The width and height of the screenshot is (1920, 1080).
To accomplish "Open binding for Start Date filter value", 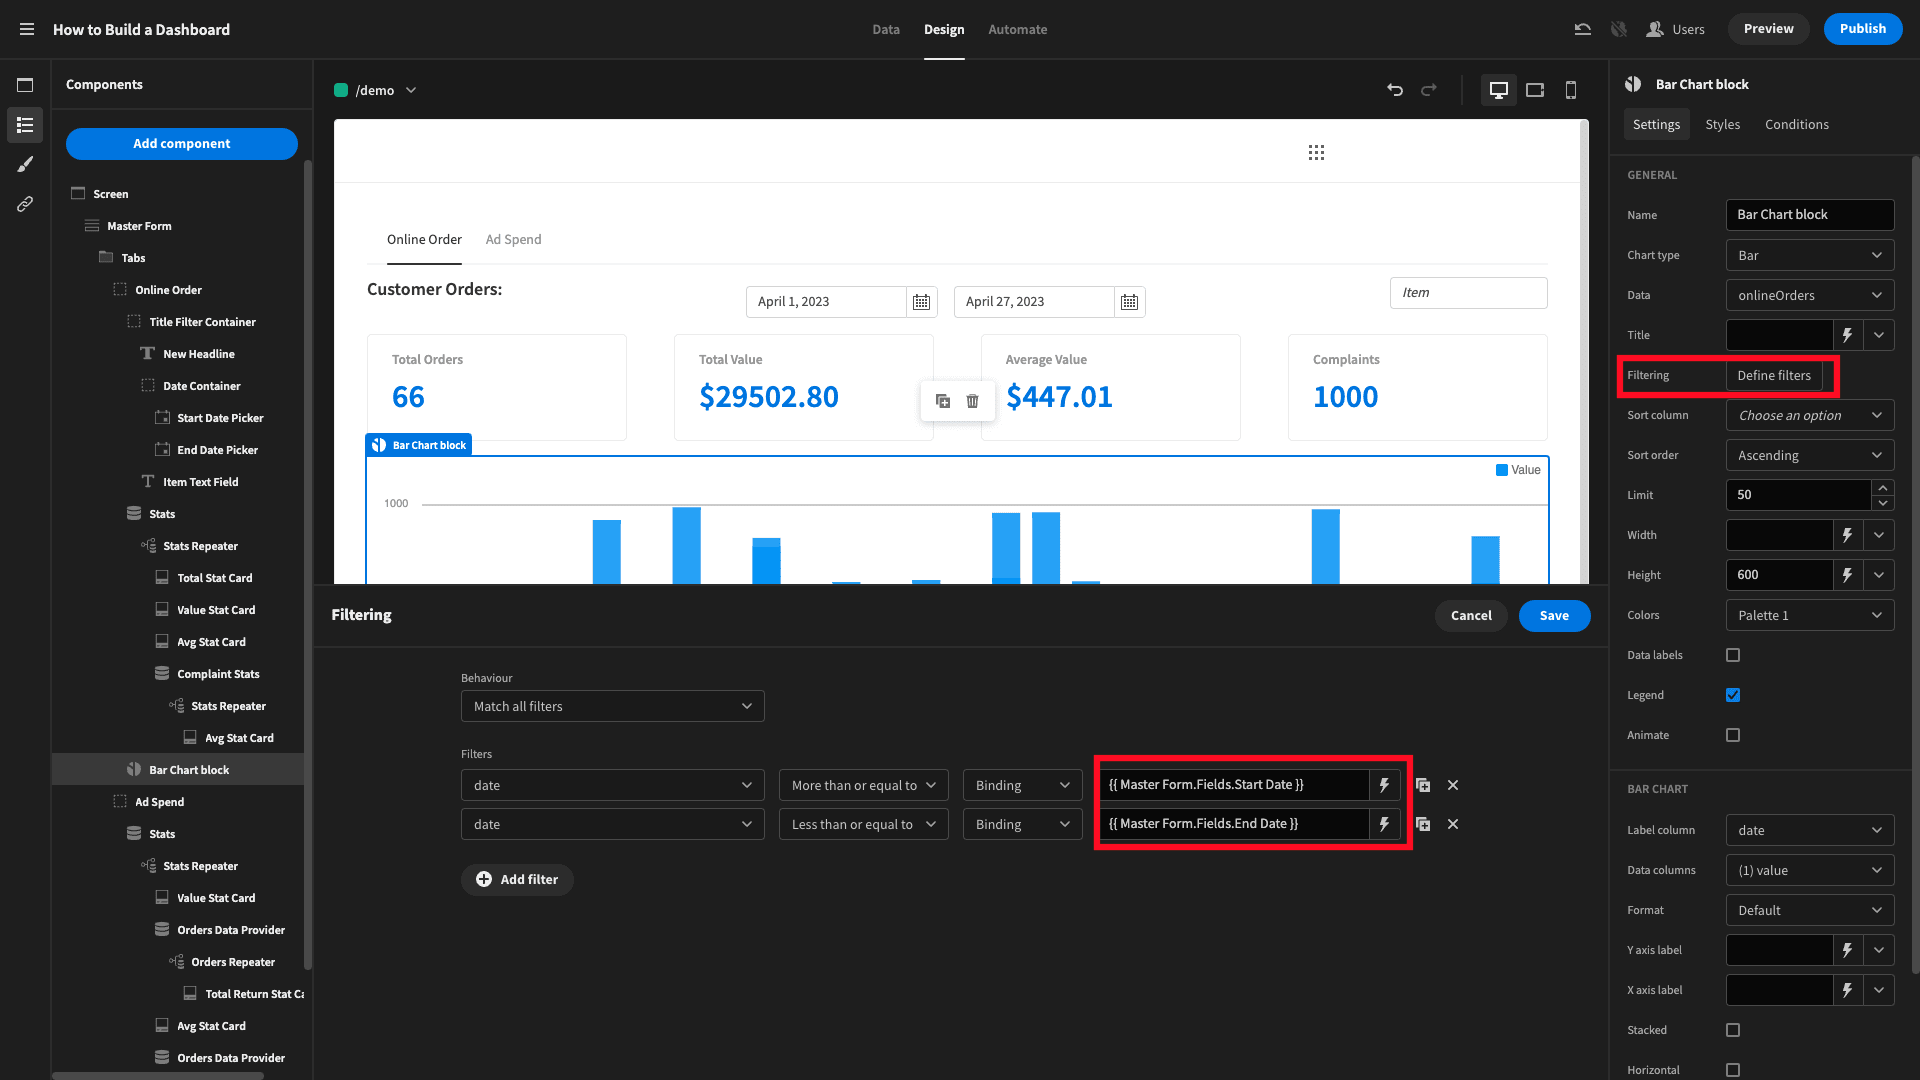I will (x=1384, y=785).
